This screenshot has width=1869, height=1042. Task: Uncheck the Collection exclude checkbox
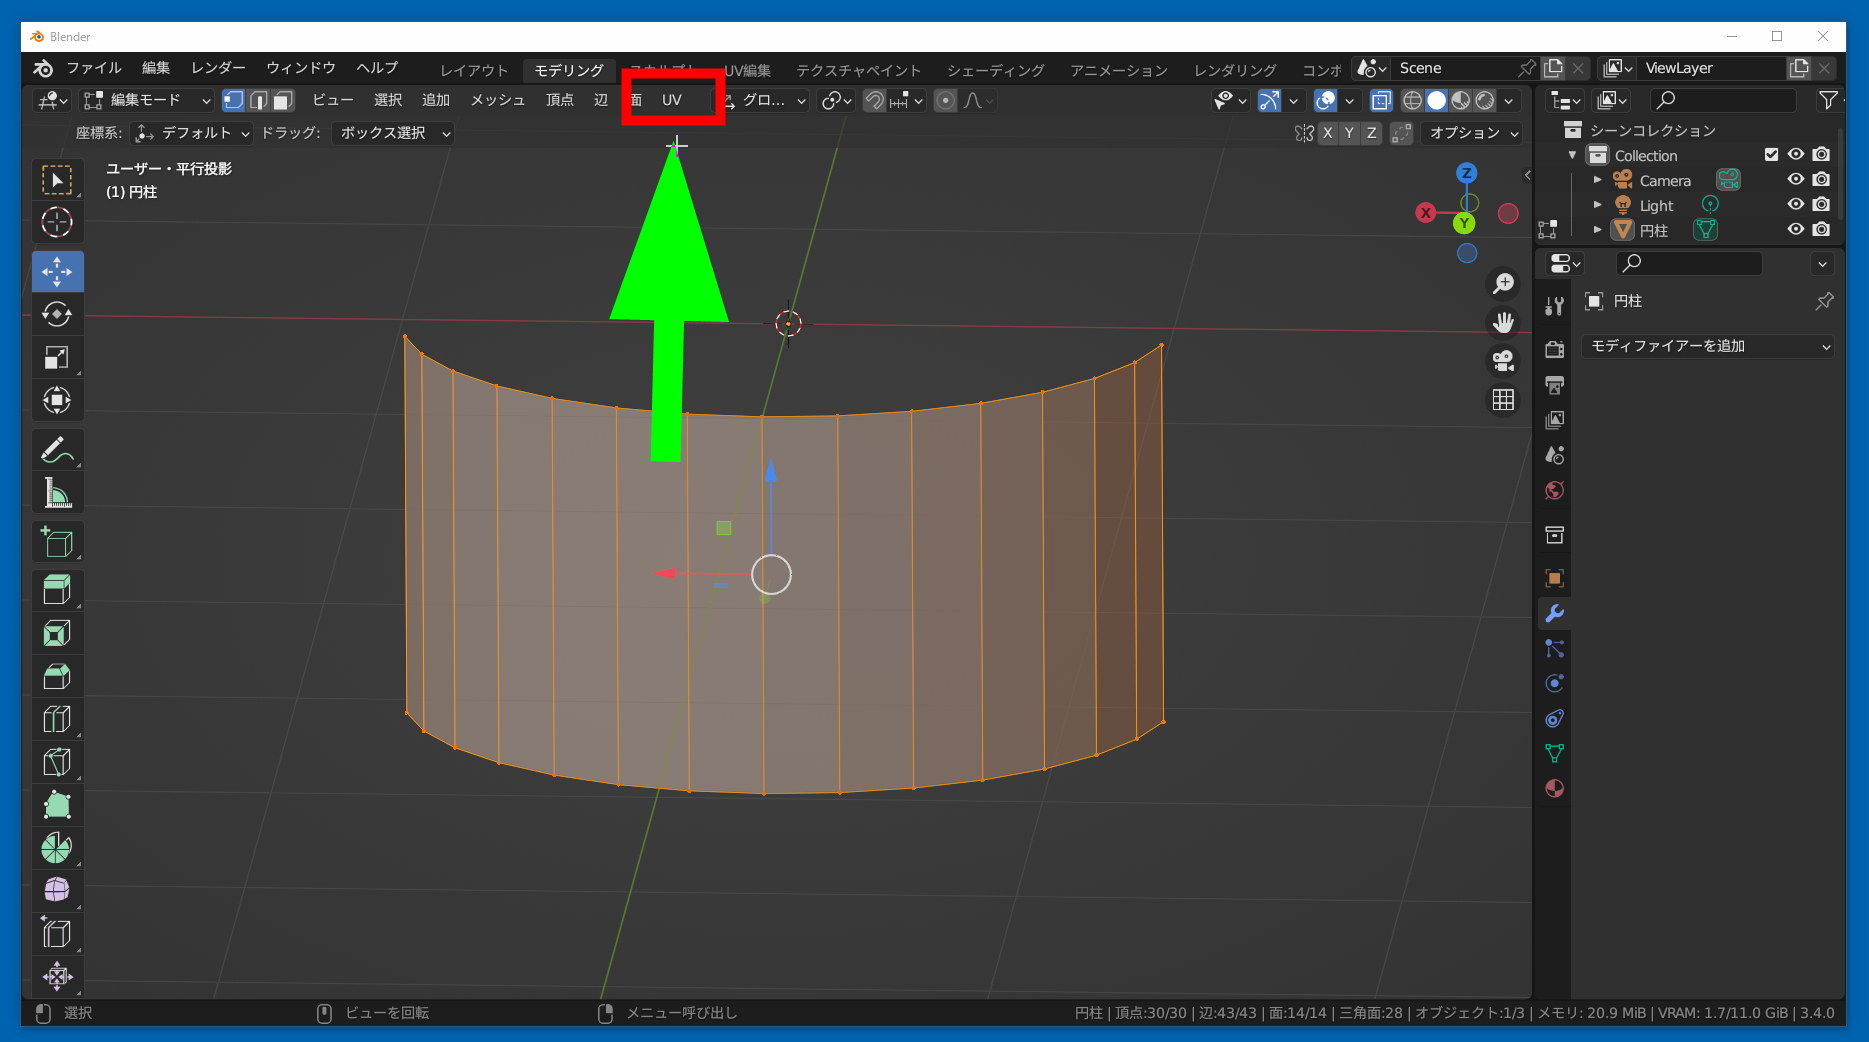[1771, 155]
